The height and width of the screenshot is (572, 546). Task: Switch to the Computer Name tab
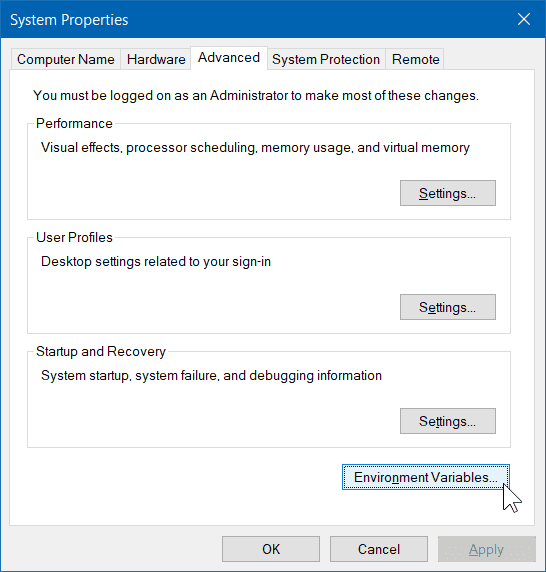tap(66, 59)
